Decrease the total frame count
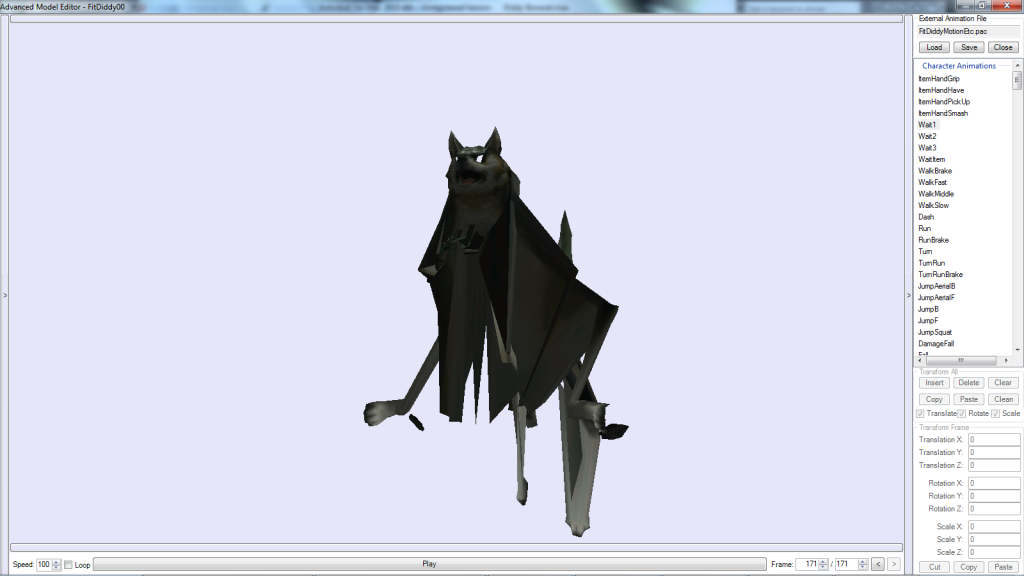Screen dimensions: 1024x576 point(863,568)
